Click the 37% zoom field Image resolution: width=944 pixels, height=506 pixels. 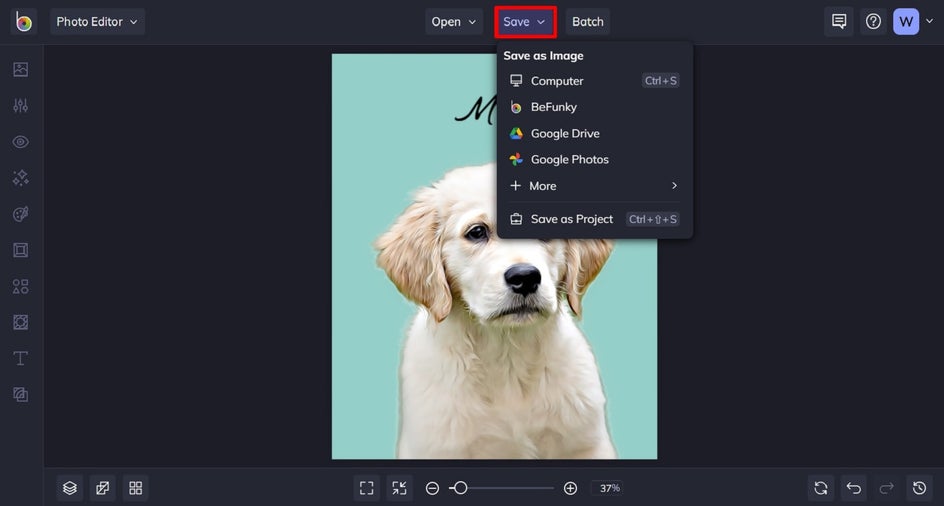click(x=607, y=488)
